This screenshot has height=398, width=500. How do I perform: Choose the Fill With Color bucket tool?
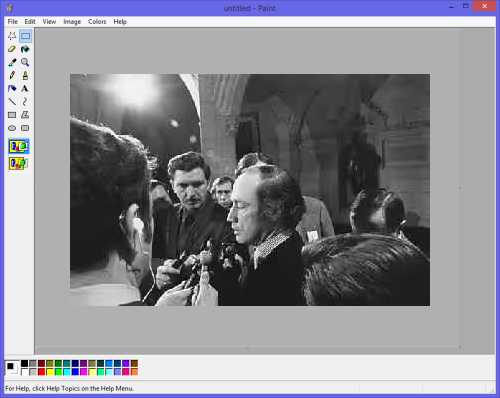[x=25, y=49]
